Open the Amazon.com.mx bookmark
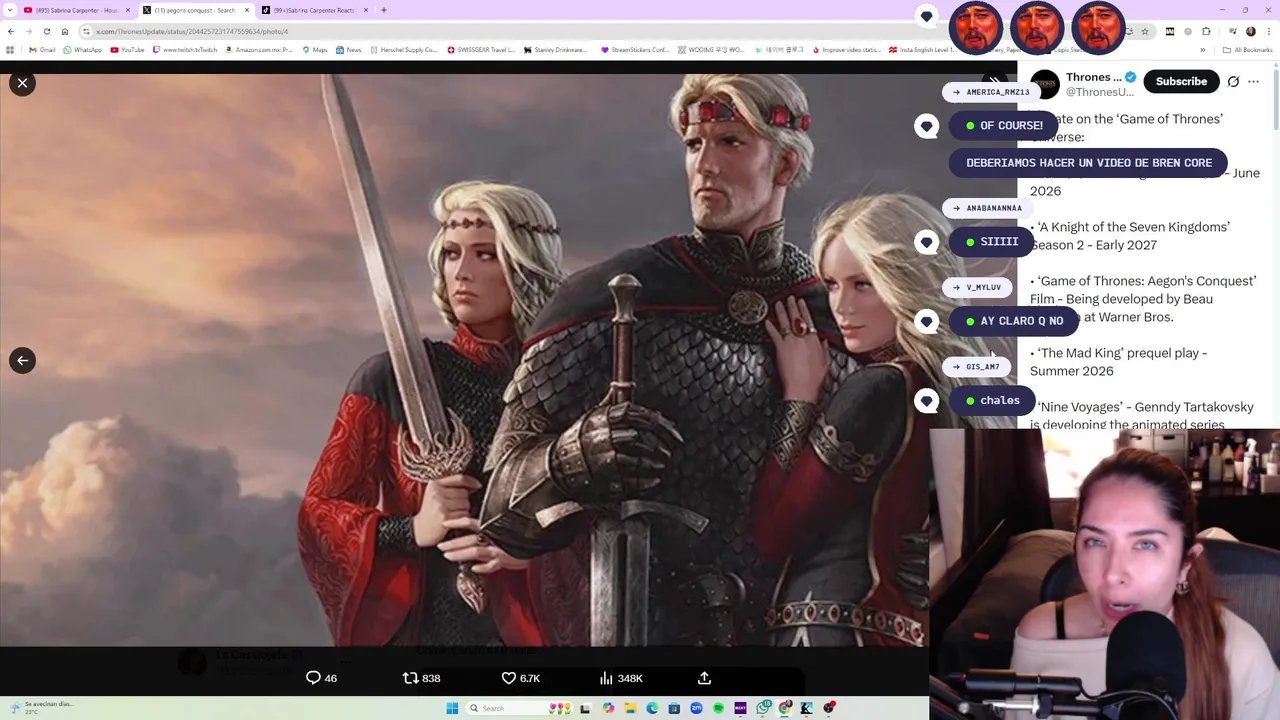 click(x=259, y=50)
